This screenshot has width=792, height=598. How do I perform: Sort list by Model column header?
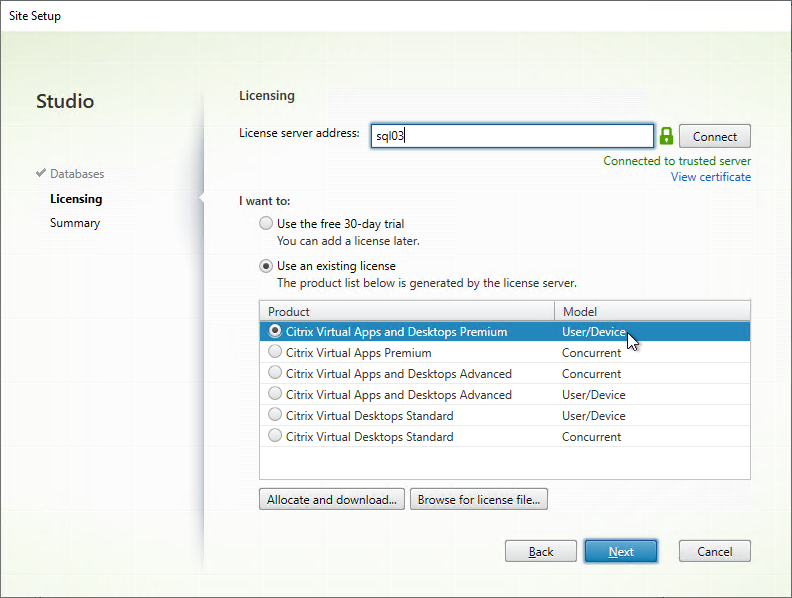click(653, 311)
